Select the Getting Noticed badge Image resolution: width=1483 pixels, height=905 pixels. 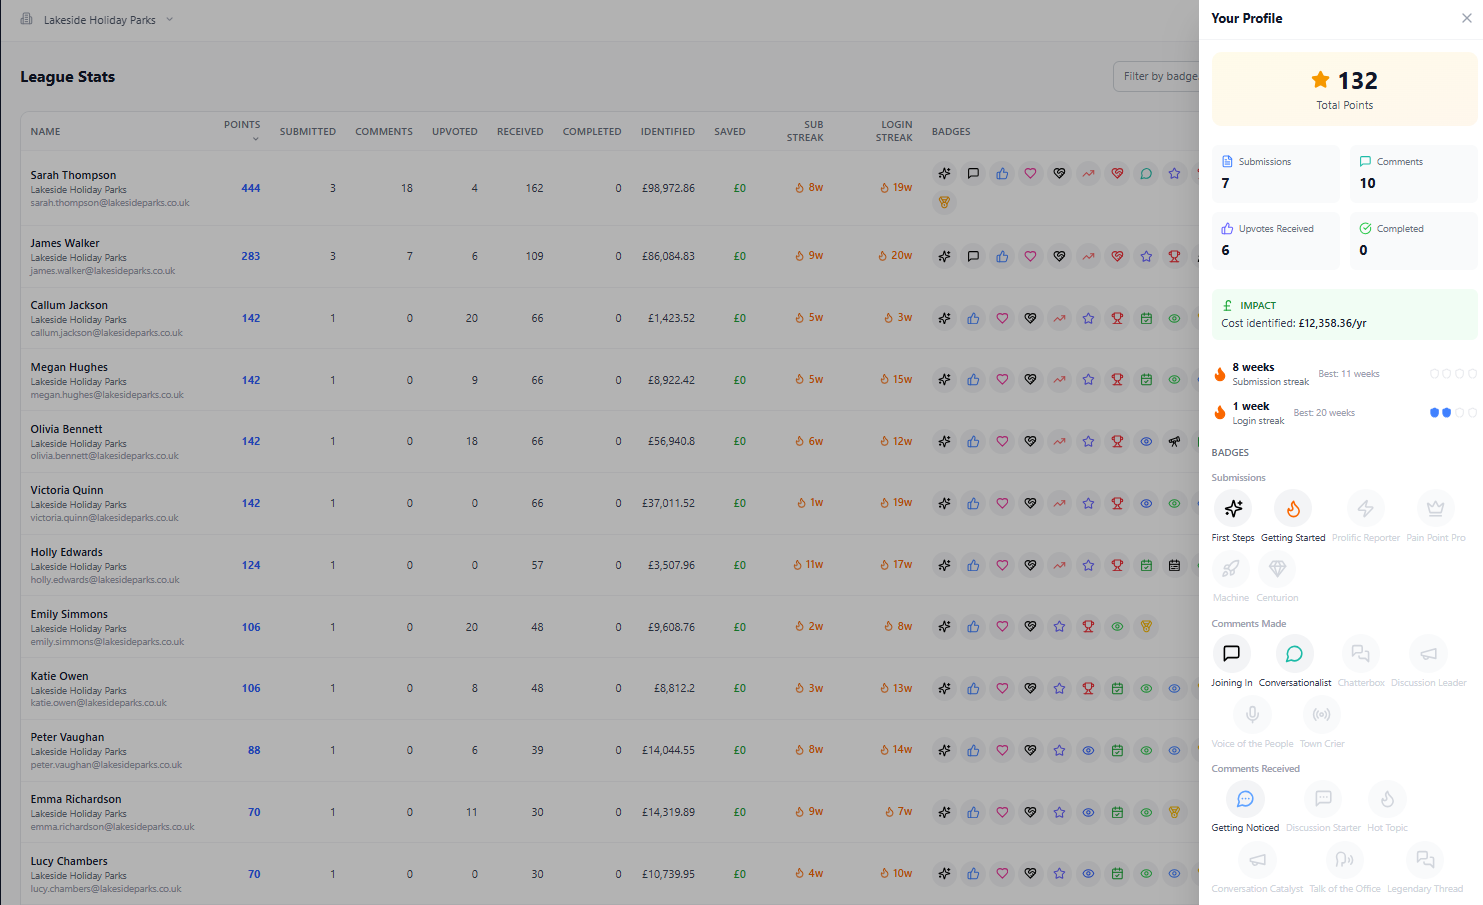tap(1245, 798)
